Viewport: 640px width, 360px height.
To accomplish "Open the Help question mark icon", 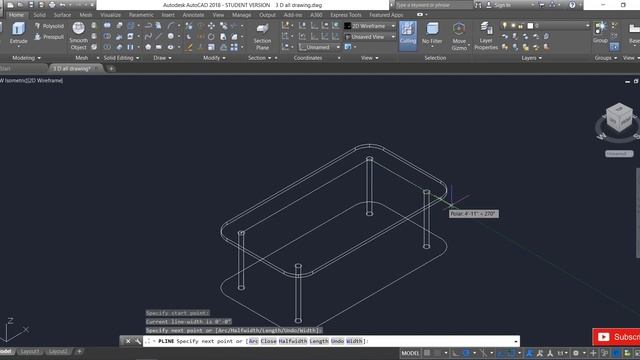I will click(572, 5).
